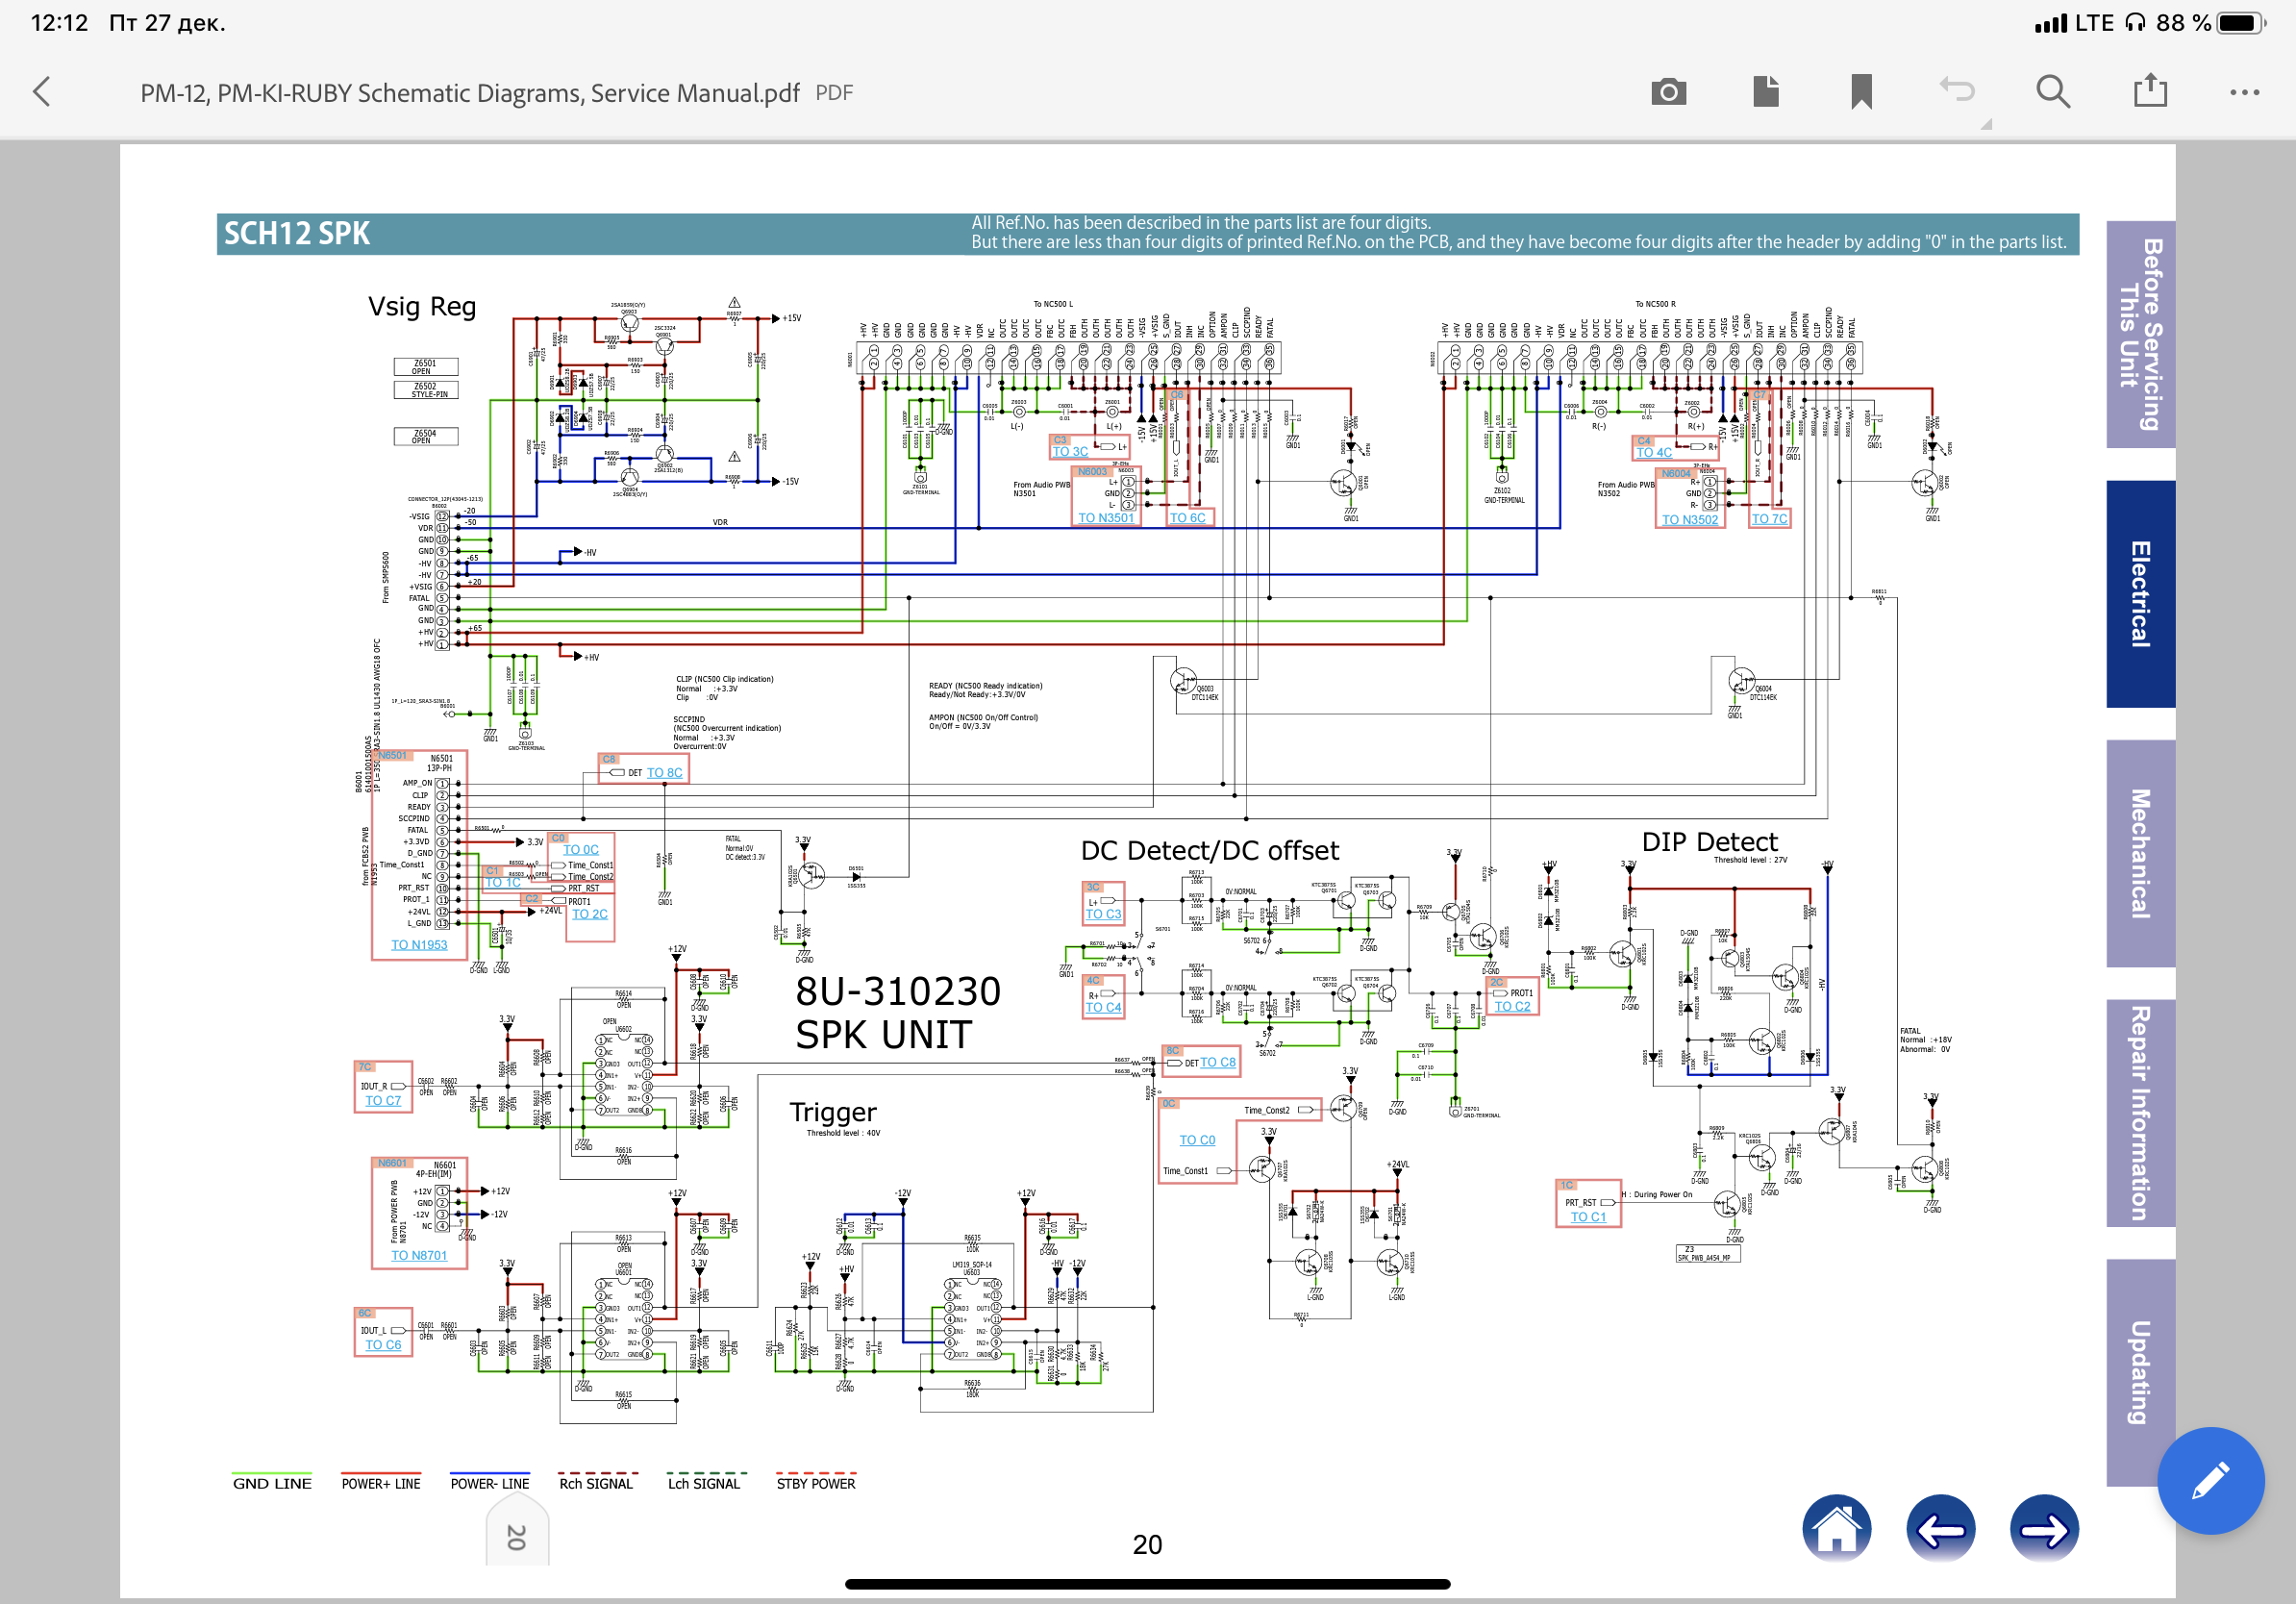2296x1604 pixels.
Task: Go to the manual's home page
Action: [x=1836, y=1528]
